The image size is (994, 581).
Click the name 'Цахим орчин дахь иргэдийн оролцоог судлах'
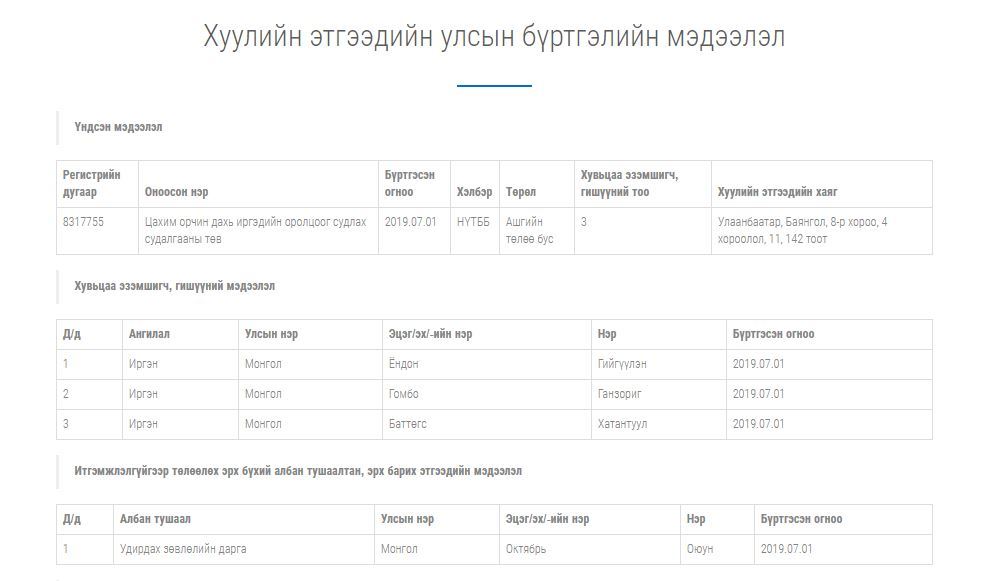pos(255,222)
